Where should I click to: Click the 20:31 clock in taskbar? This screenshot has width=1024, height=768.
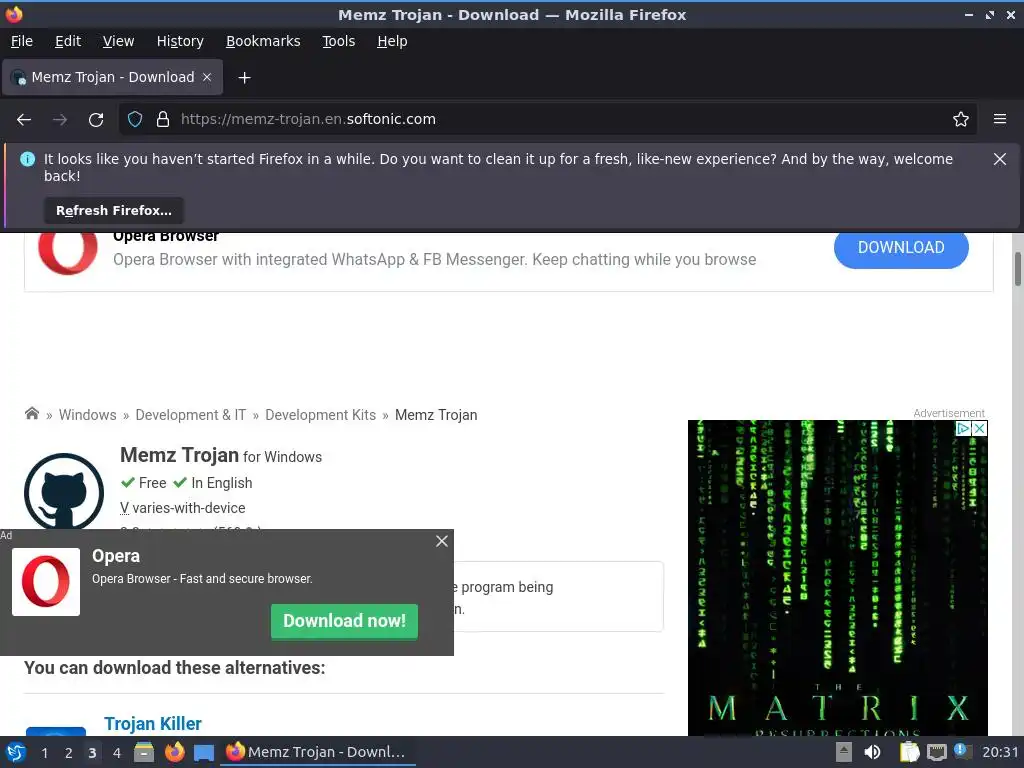tap(1000, 752)
